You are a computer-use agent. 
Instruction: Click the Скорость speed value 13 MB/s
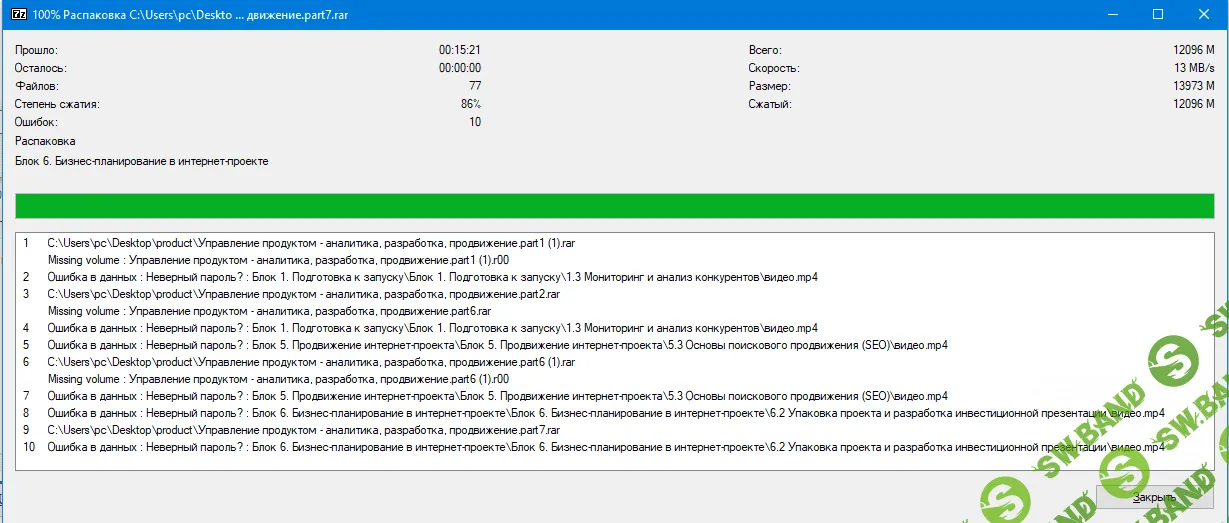[1199, 68]
